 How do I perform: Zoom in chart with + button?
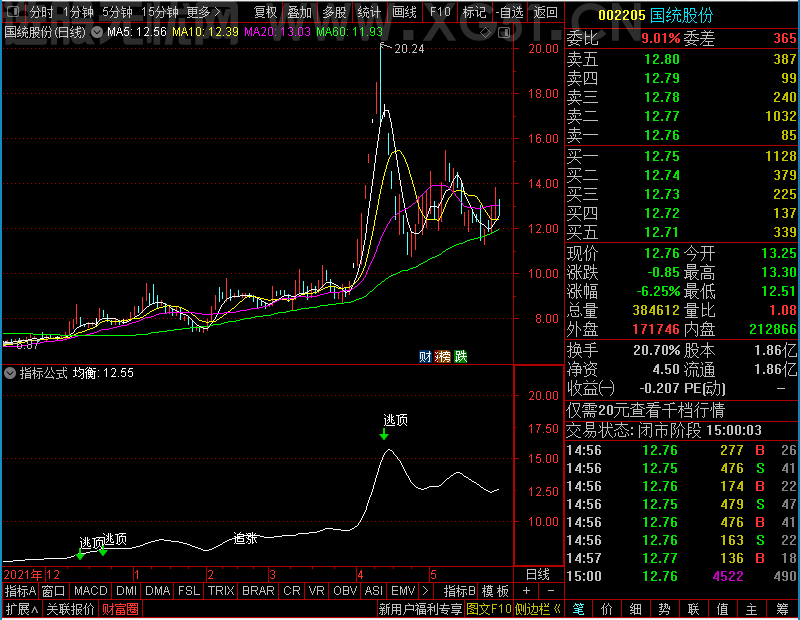click(526, 591)
